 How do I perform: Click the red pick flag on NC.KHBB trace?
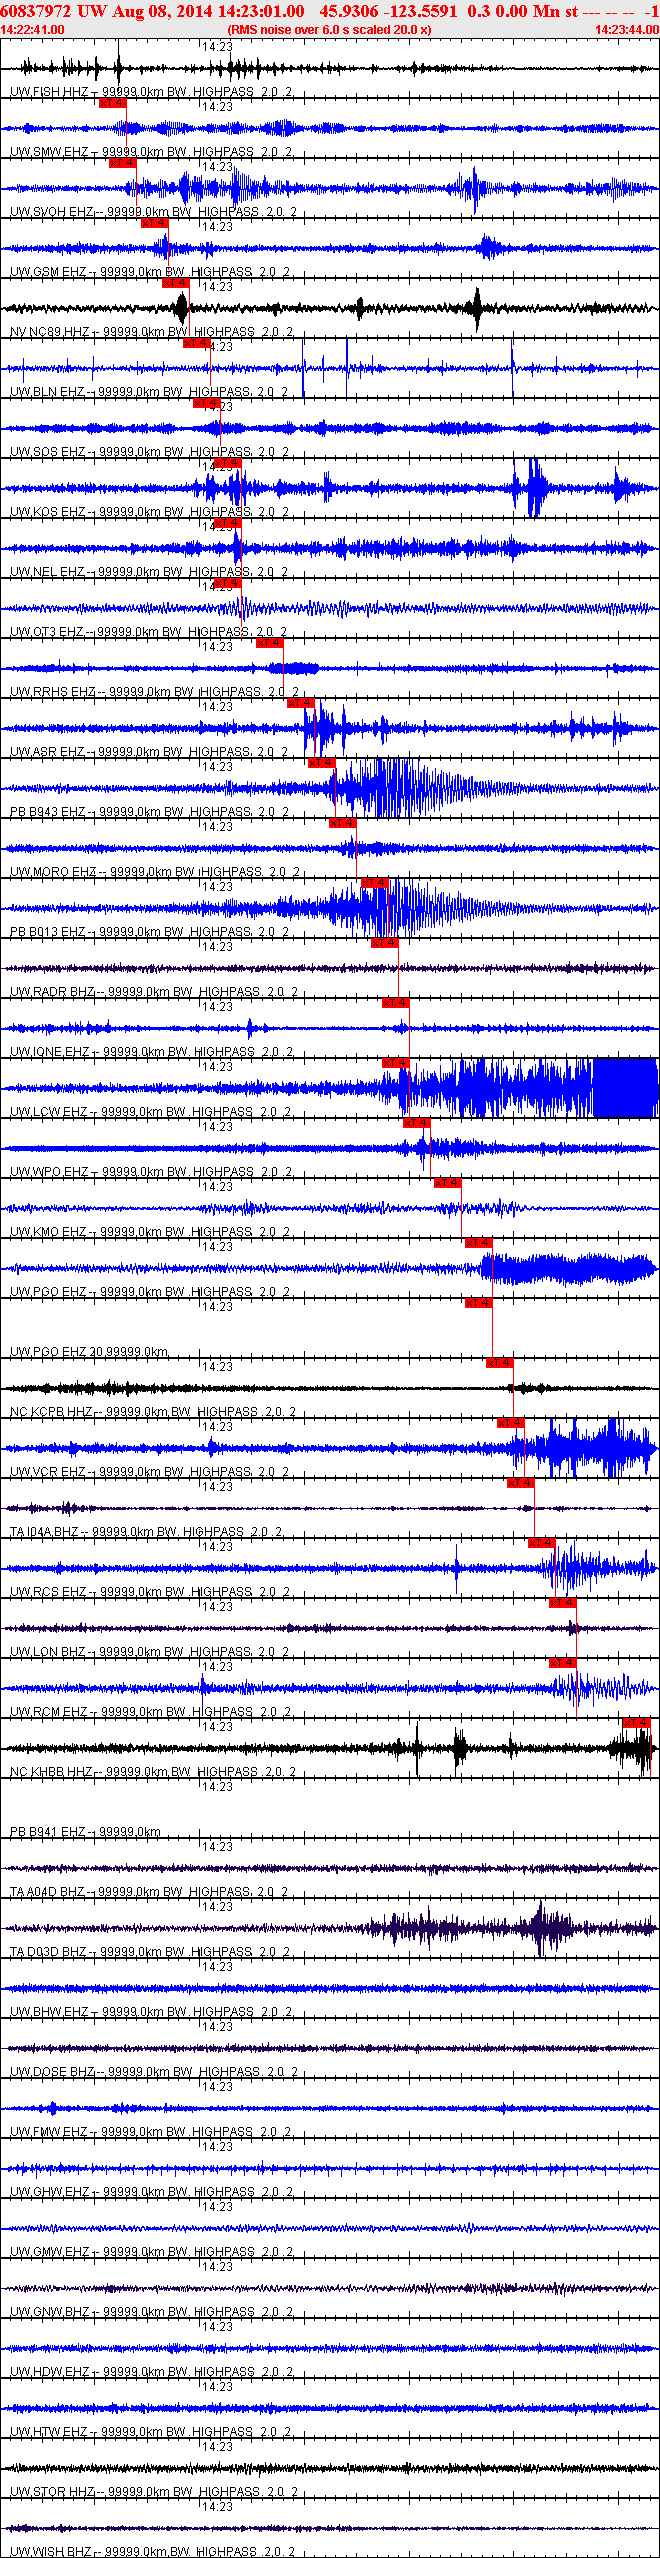pos(637,1722)
